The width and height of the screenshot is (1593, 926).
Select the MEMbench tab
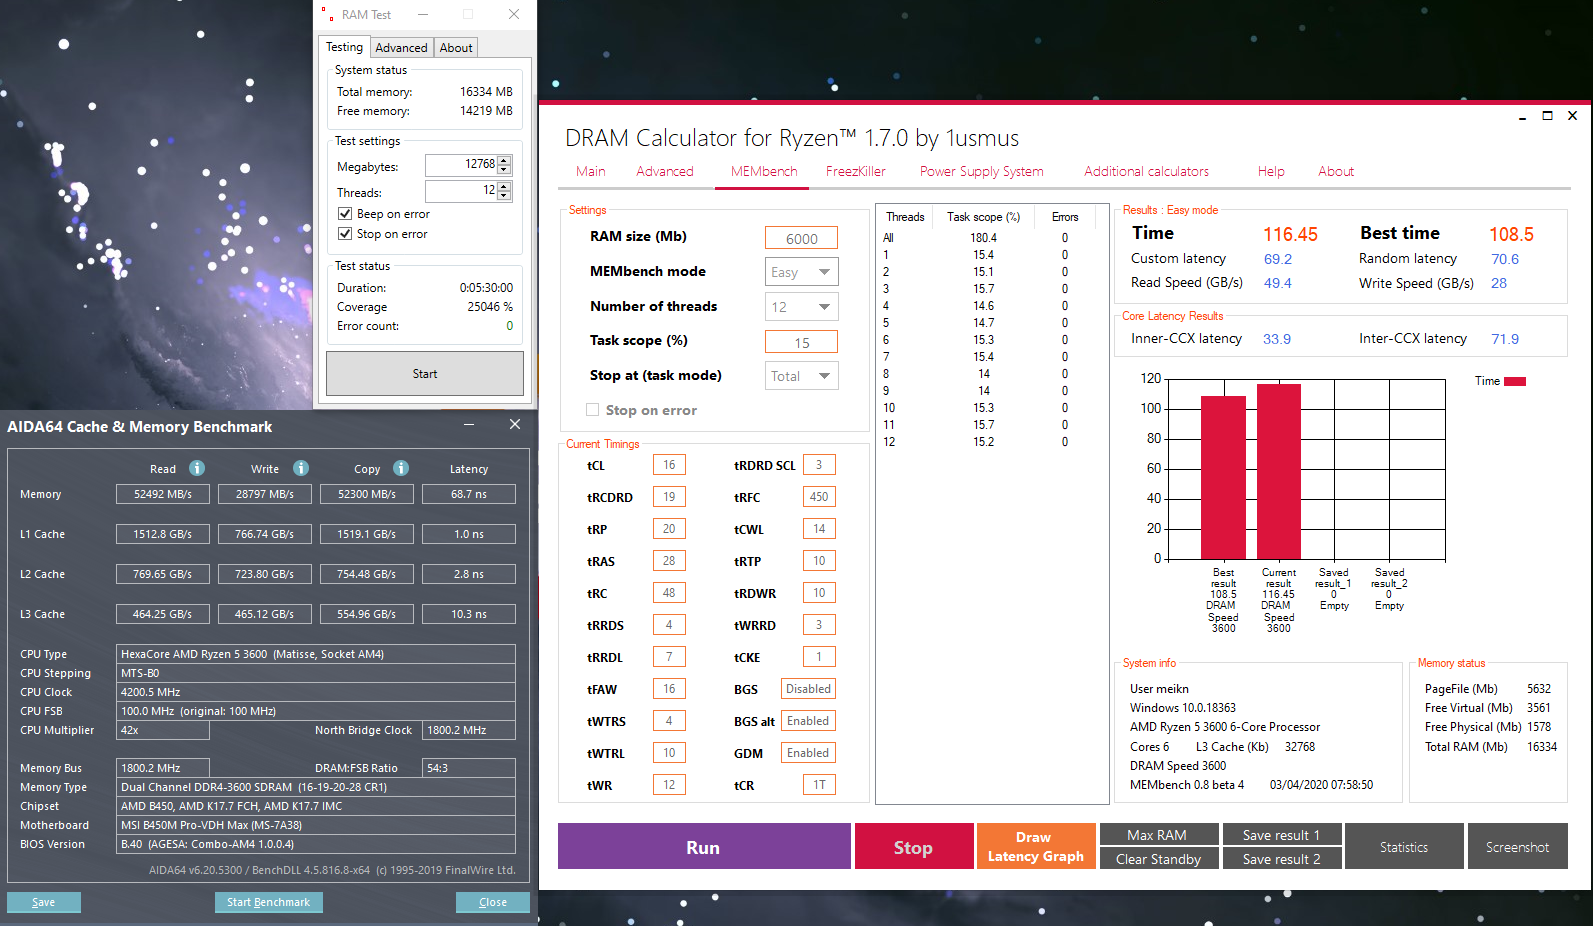(x=764, y=171)
